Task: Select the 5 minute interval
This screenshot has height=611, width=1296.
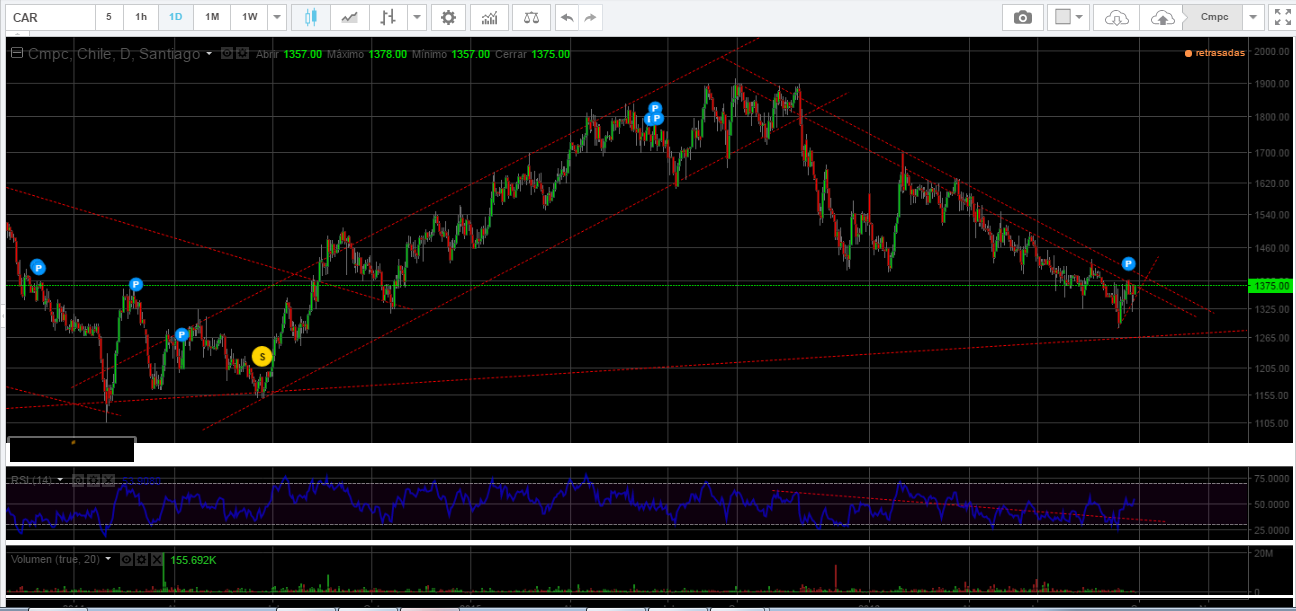Action: (x=108, y=17)
